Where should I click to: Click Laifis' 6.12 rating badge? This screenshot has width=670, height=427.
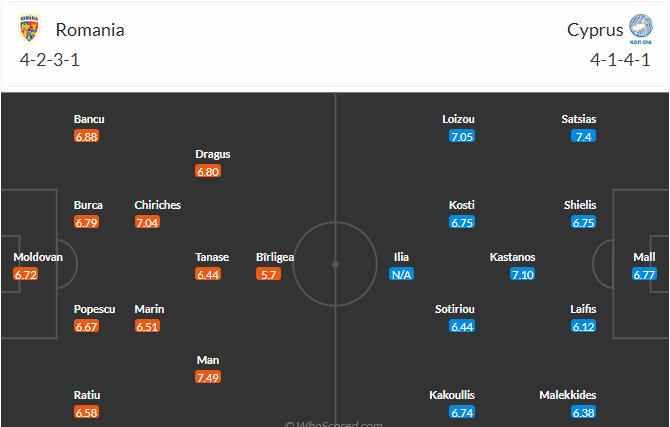tap(583, 326)
